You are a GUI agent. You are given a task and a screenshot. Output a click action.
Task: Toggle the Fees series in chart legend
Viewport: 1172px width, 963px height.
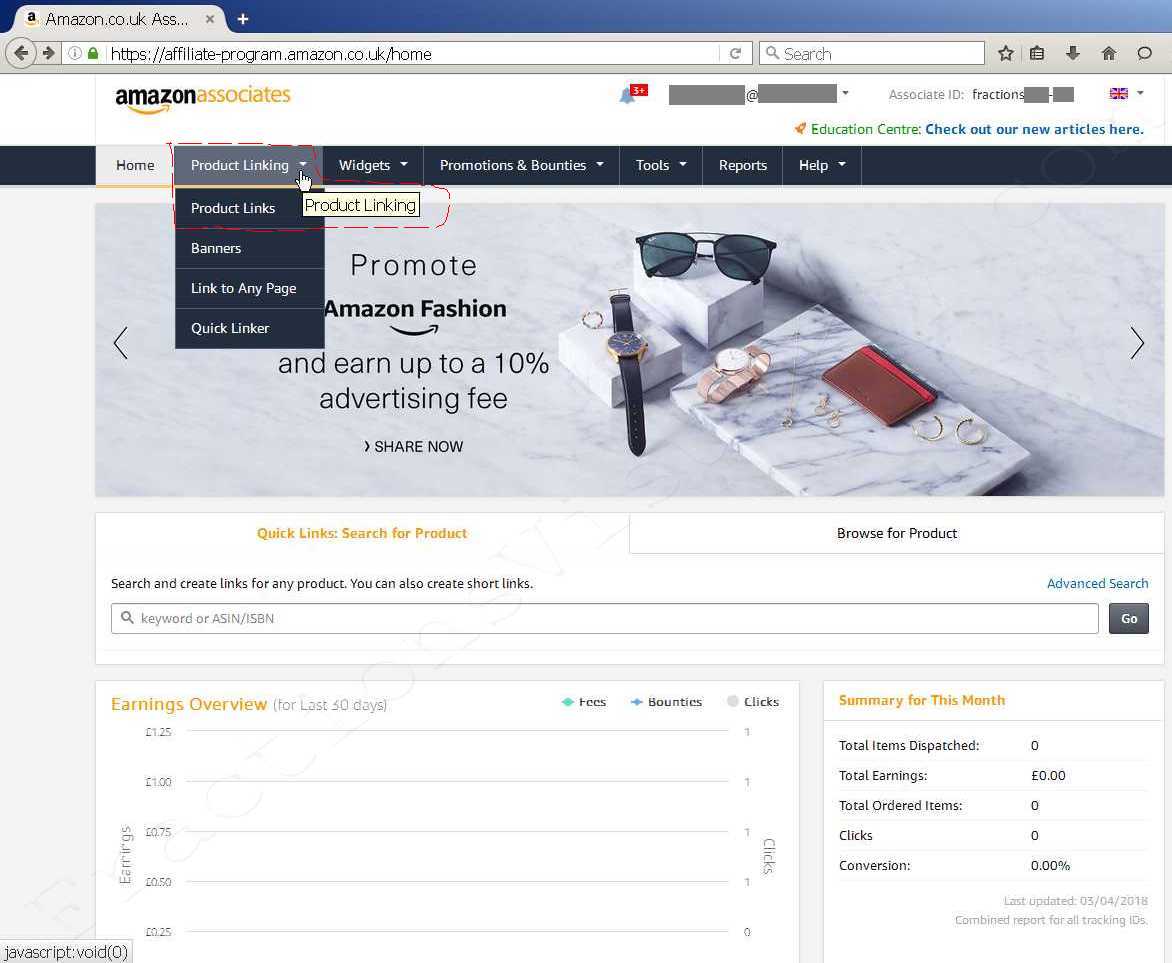pyautogui.click(x=584, y=701)
